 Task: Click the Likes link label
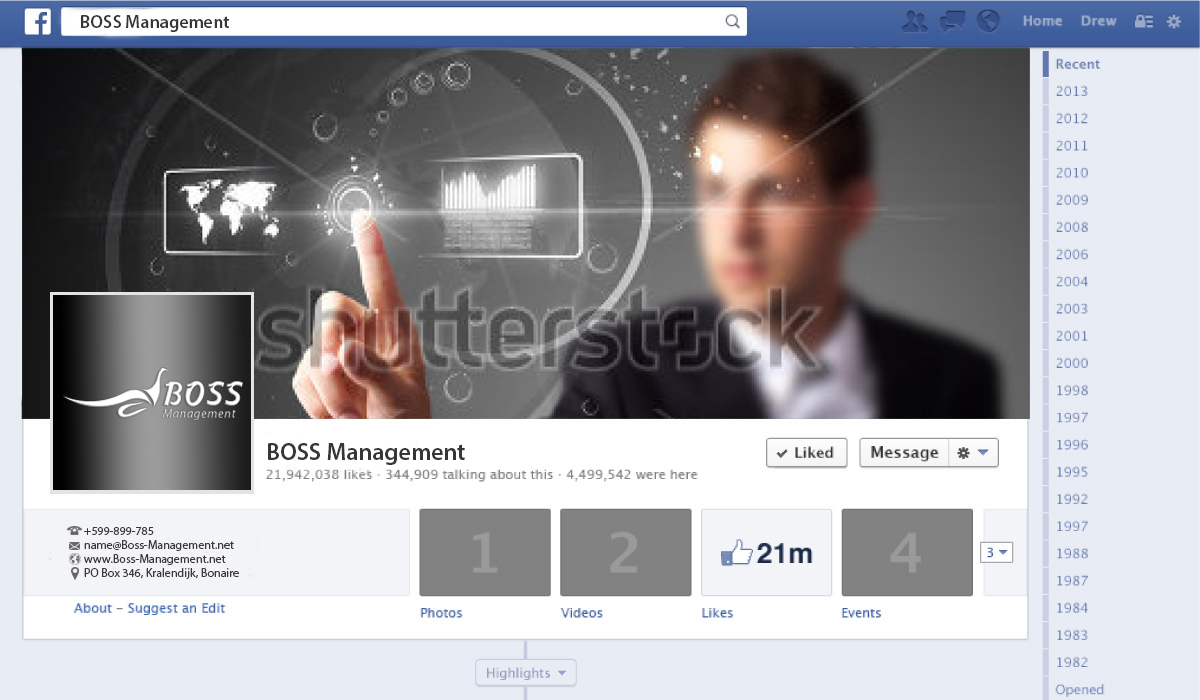point(717,613)
